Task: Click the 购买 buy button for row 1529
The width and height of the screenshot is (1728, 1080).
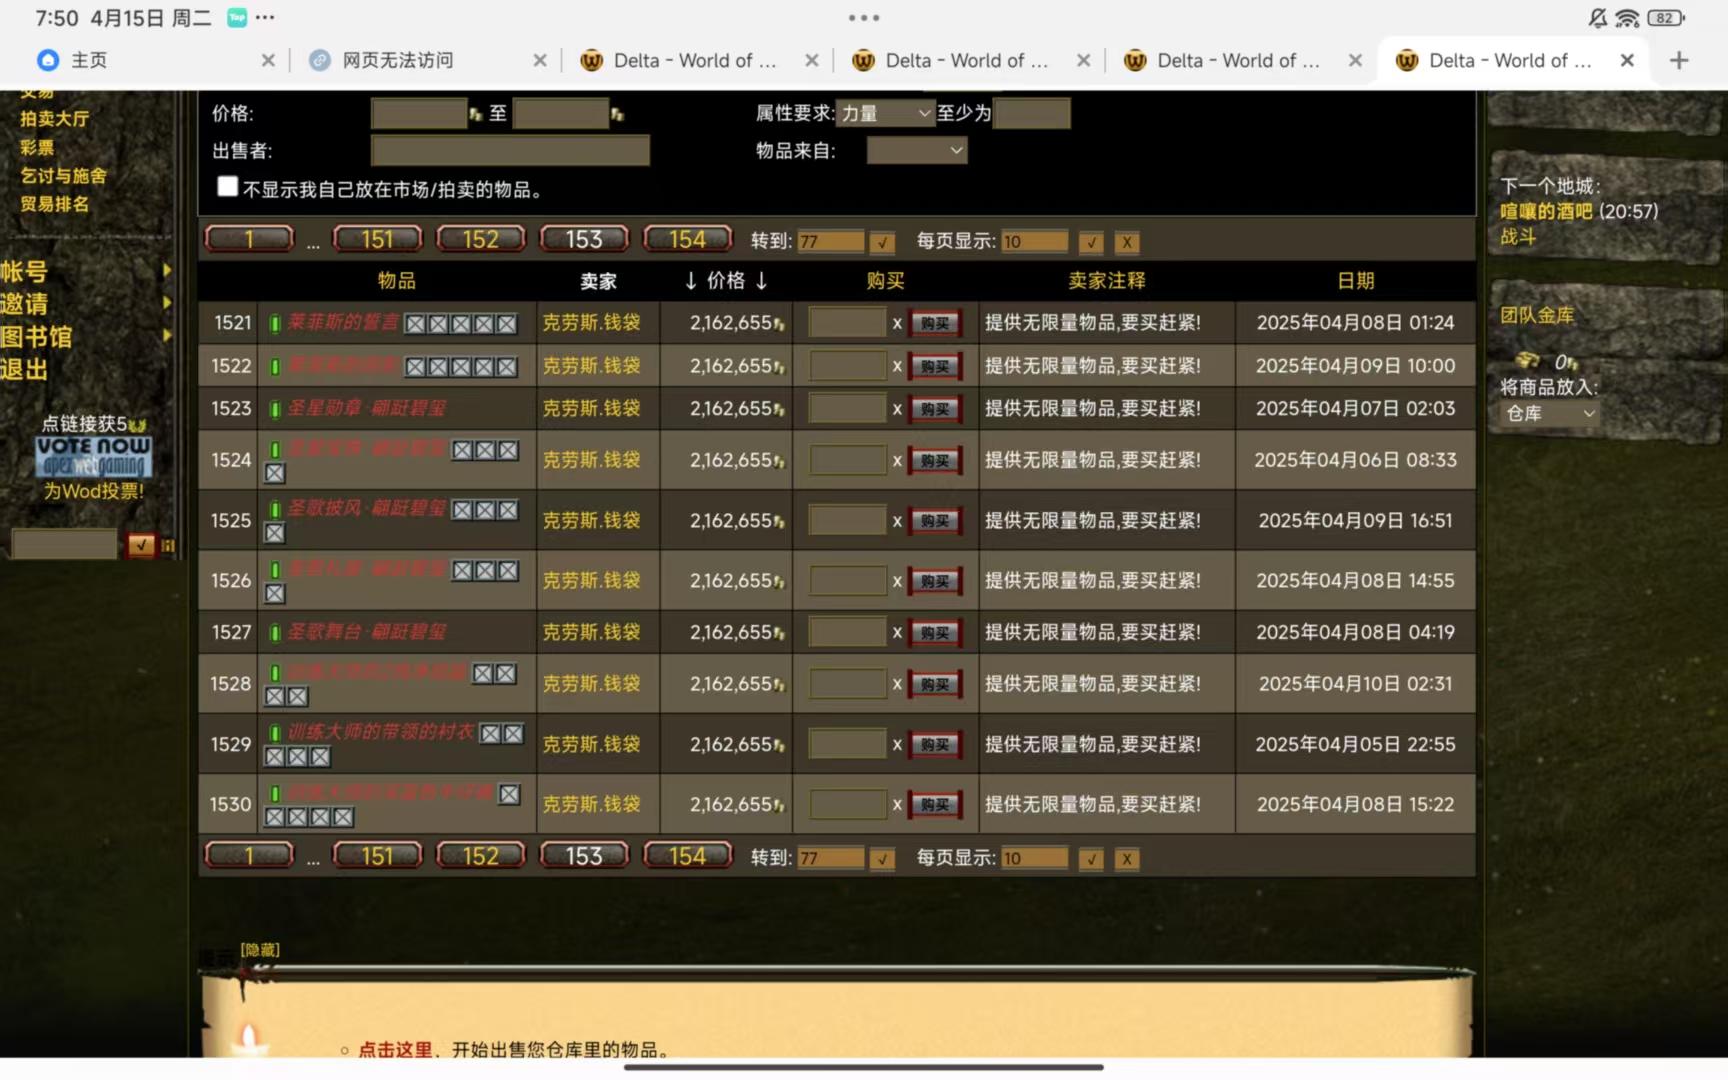Action: pos(934,745)
